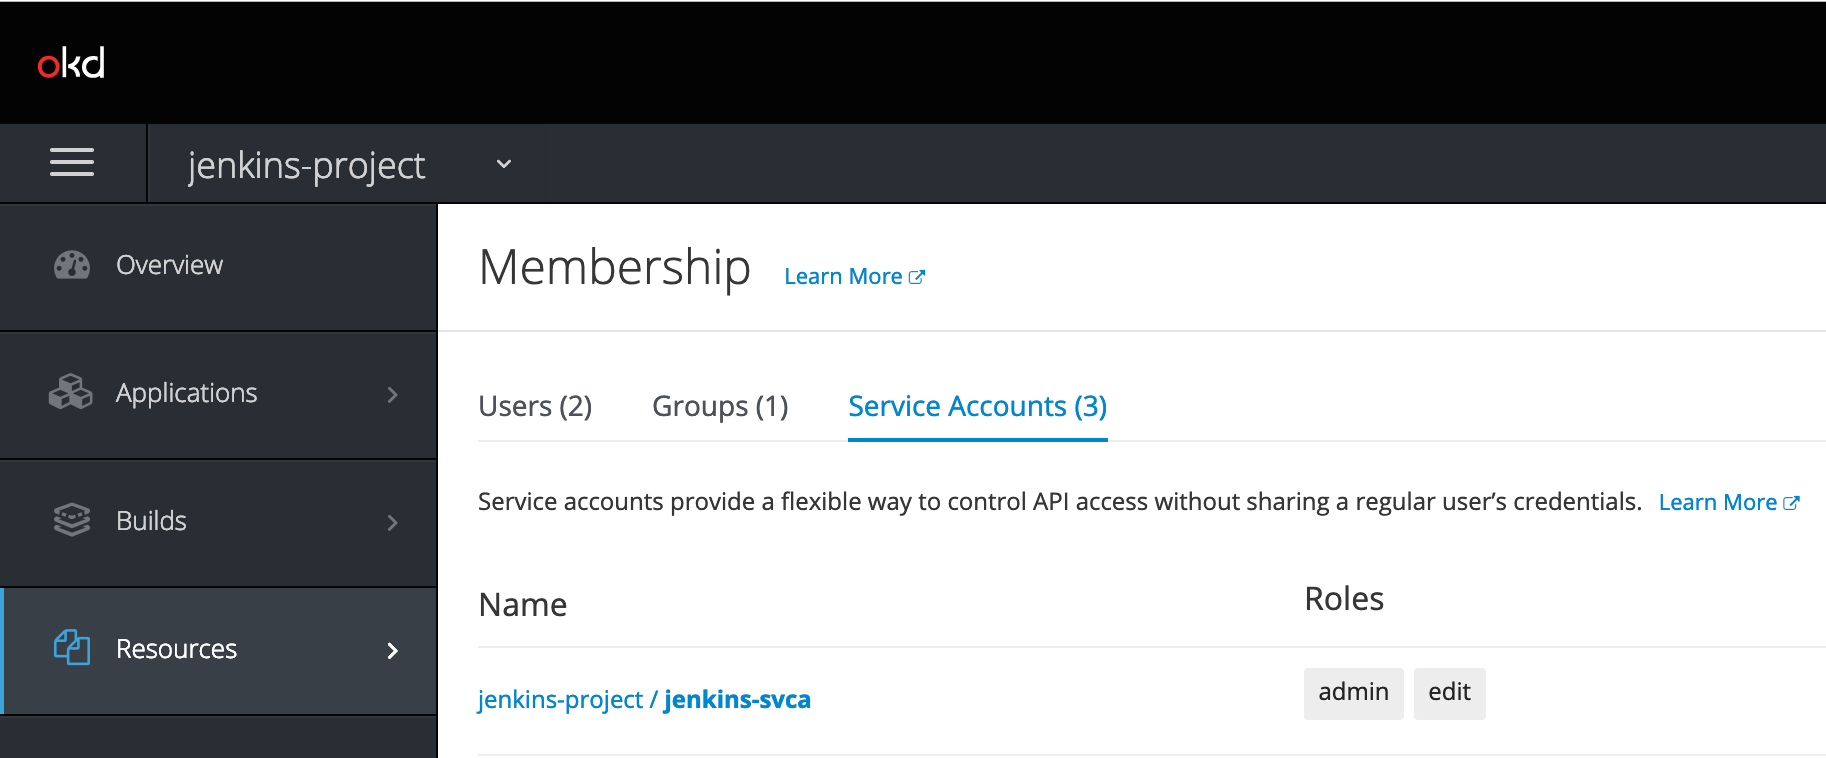Expand the Builds sidebar section
Image resolution: width=1826 pixels, height=758 pixels.
click(392, 522)
